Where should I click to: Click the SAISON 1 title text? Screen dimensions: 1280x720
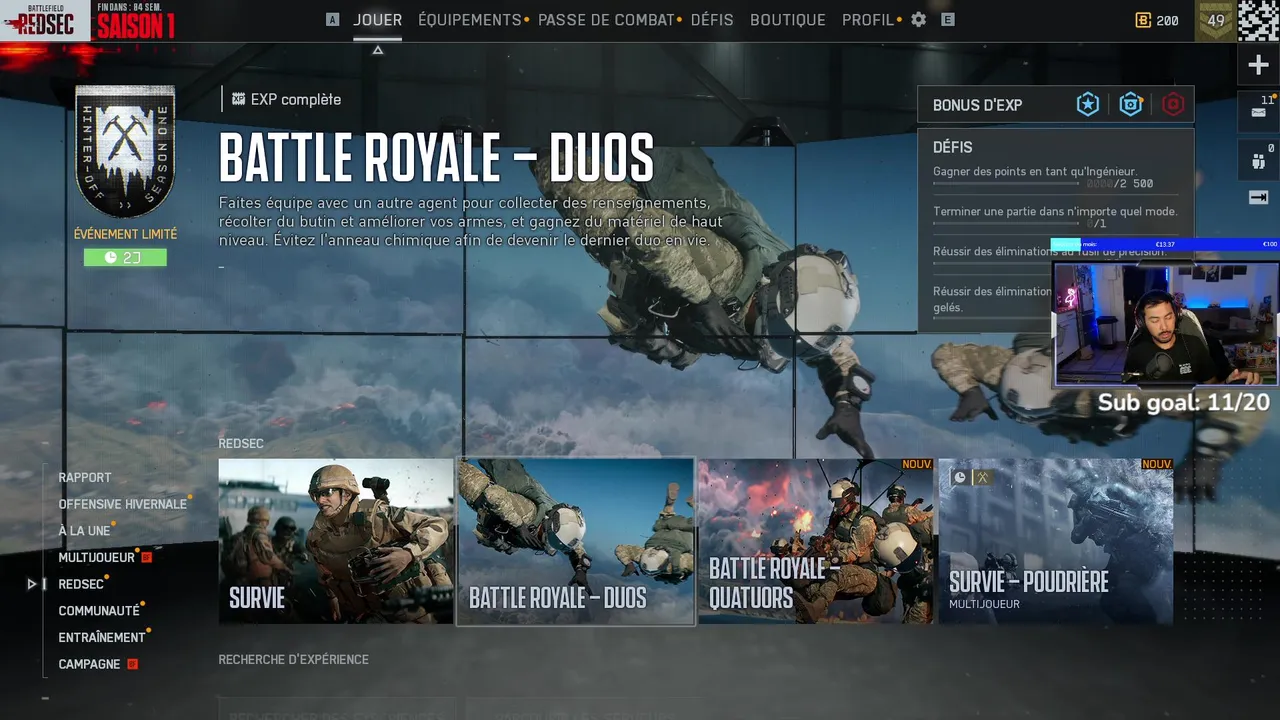(136, 26)
